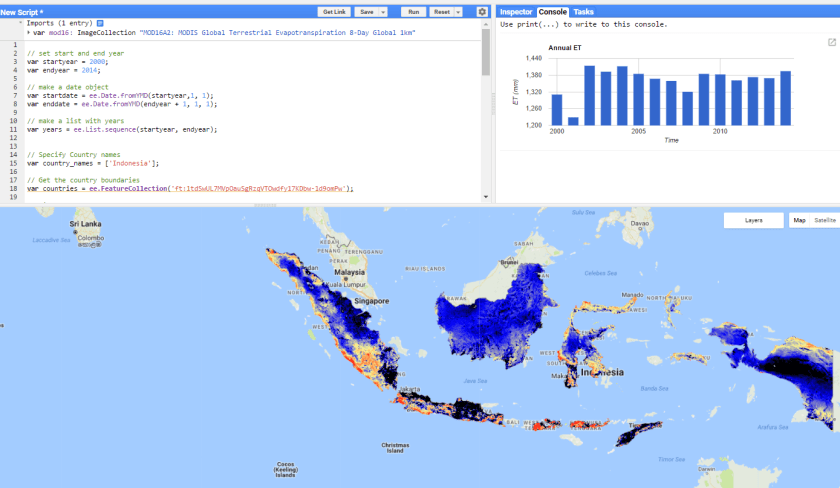This screenshot has width=840, height=488.
Task: Open the map Layers panel
Action: (753, 220)
